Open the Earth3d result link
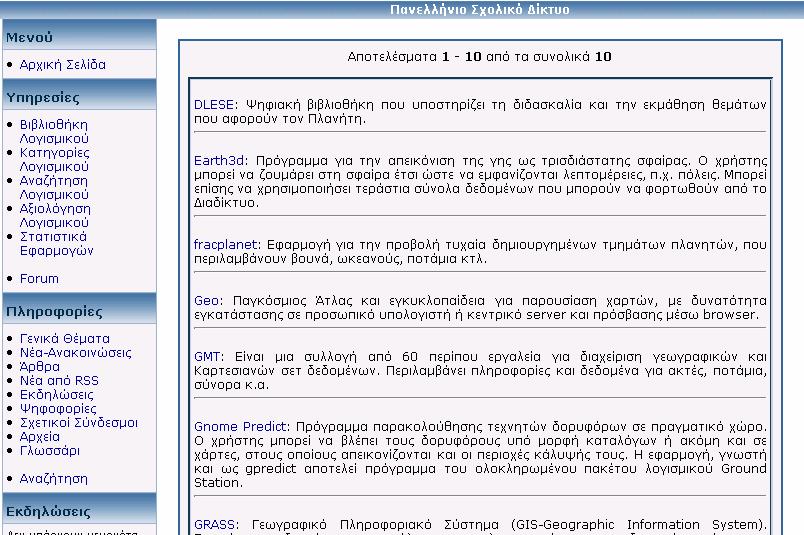804x535 pixels. (x=219, y=161)
